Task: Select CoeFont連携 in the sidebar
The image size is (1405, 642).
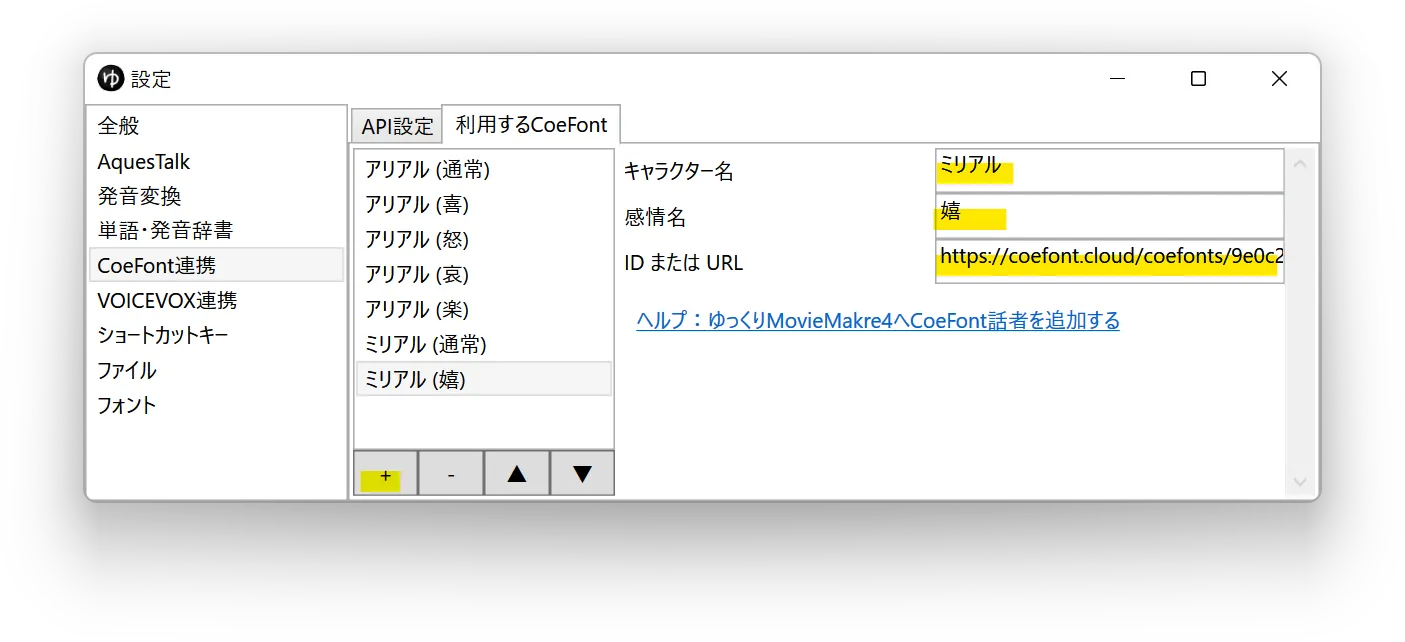Action: 216,265
